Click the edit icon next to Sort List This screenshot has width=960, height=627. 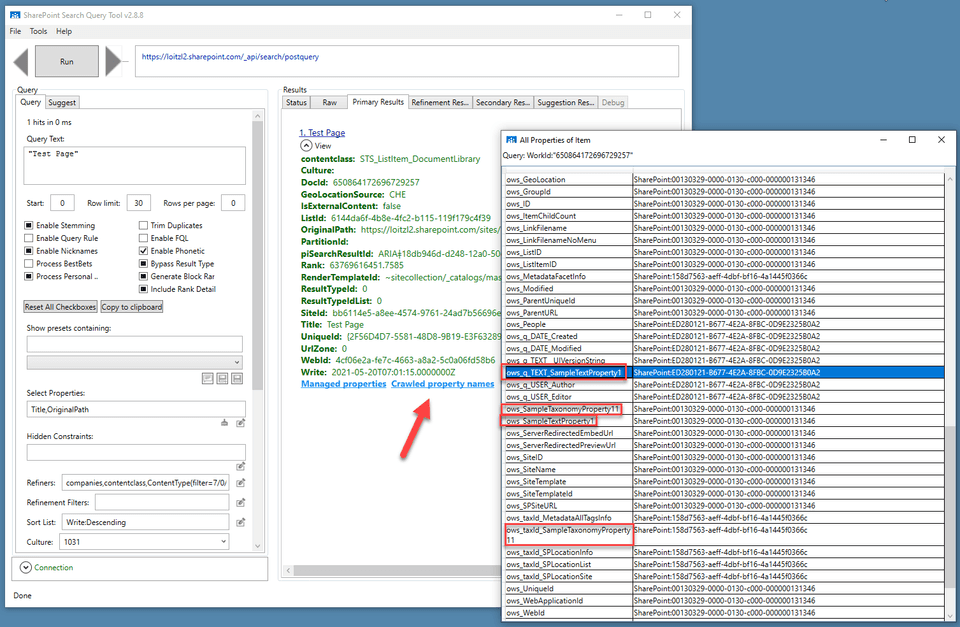[x=241, y=522]
